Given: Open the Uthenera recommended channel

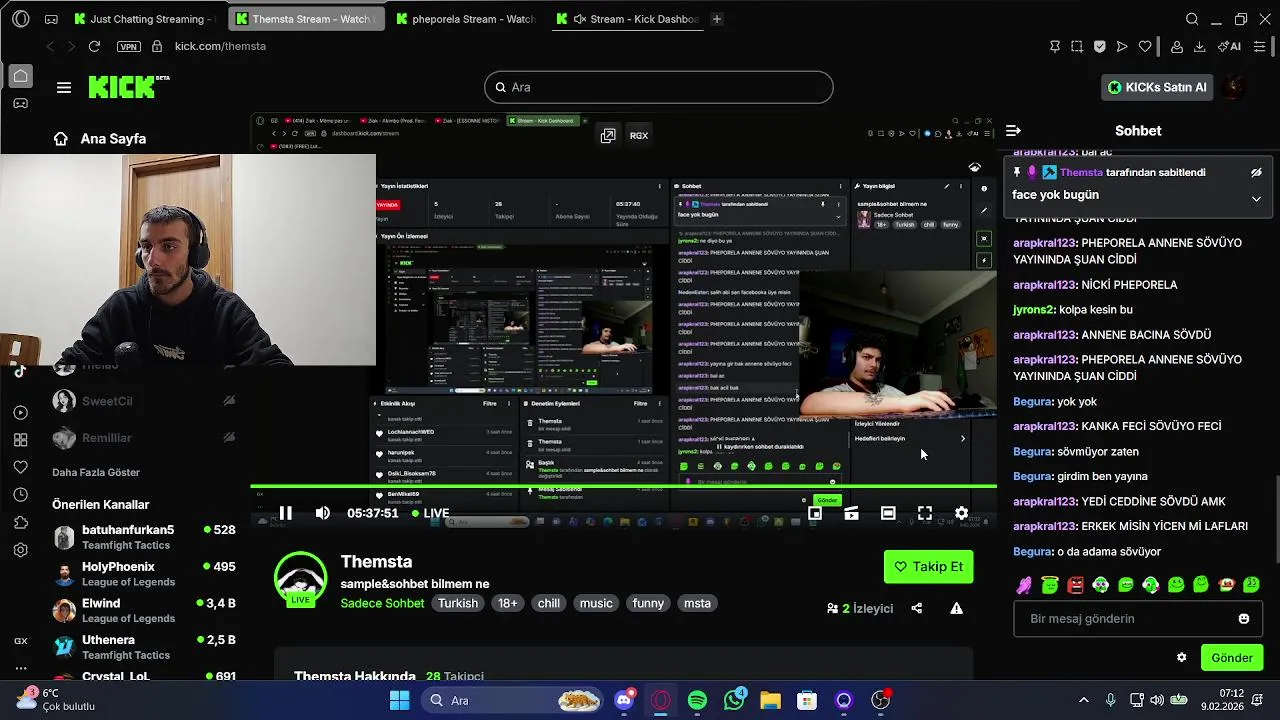Looking at the screenshot, I should coord(145,647).
